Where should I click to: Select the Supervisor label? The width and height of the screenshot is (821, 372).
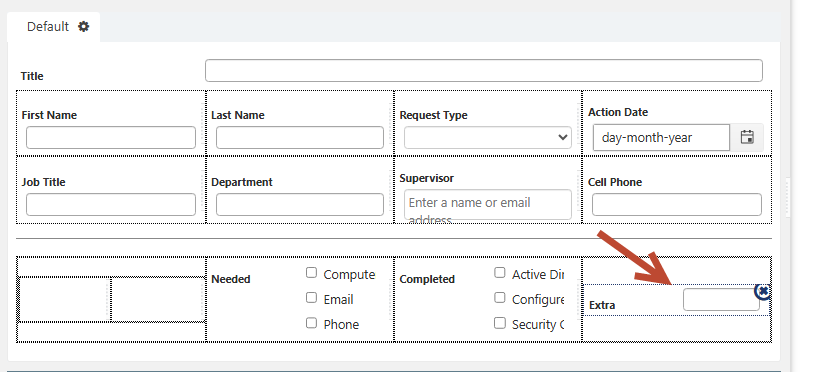(x=427, y=178)
